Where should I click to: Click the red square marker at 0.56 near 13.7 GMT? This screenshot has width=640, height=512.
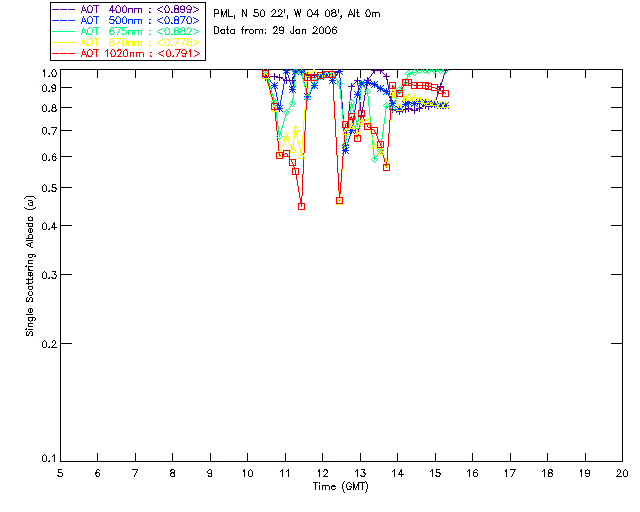386,167
